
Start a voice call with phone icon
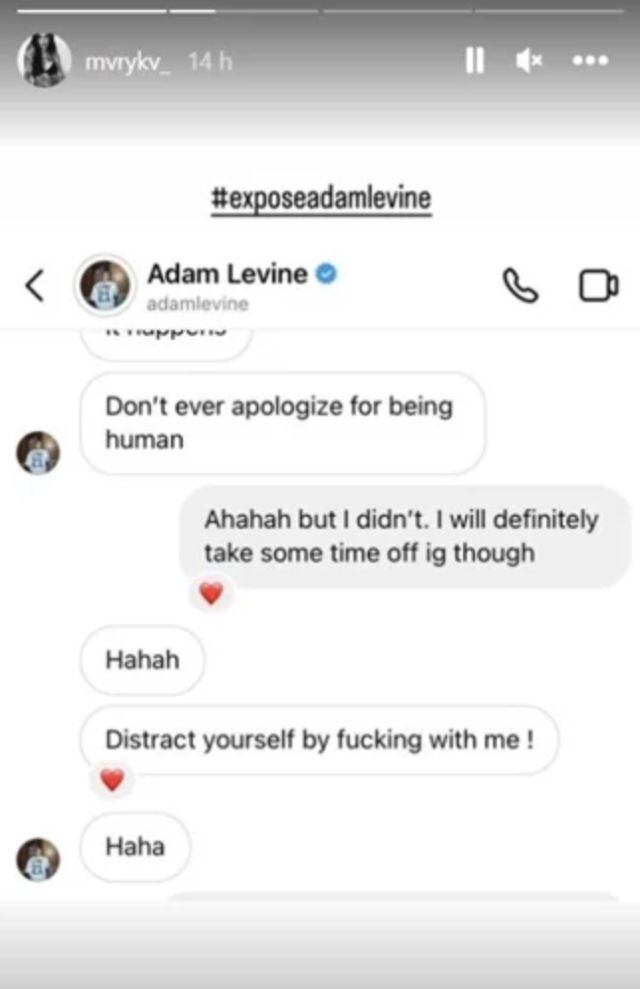click(x=520, y=286)
